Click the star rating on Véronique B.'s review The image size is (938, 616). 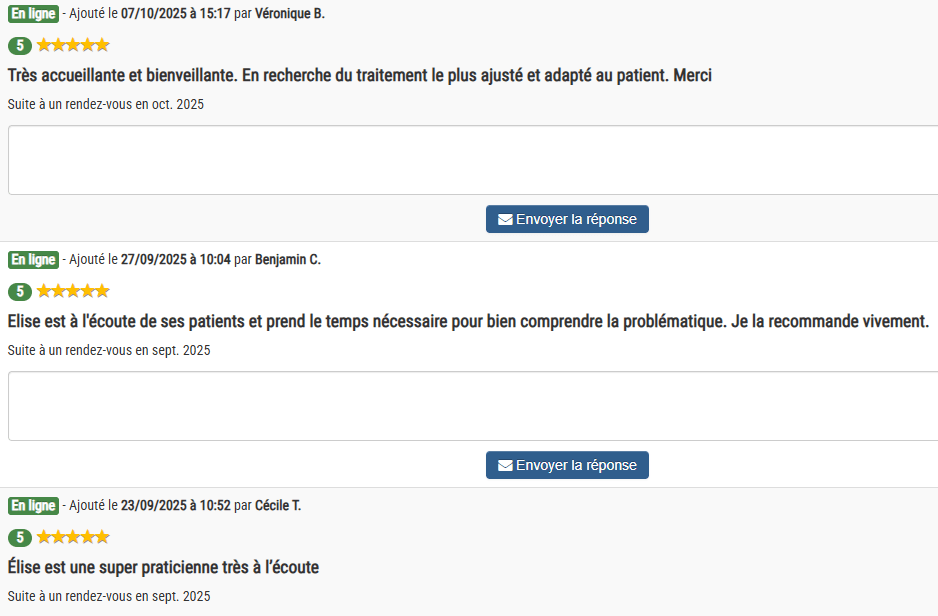click(73, 45)
